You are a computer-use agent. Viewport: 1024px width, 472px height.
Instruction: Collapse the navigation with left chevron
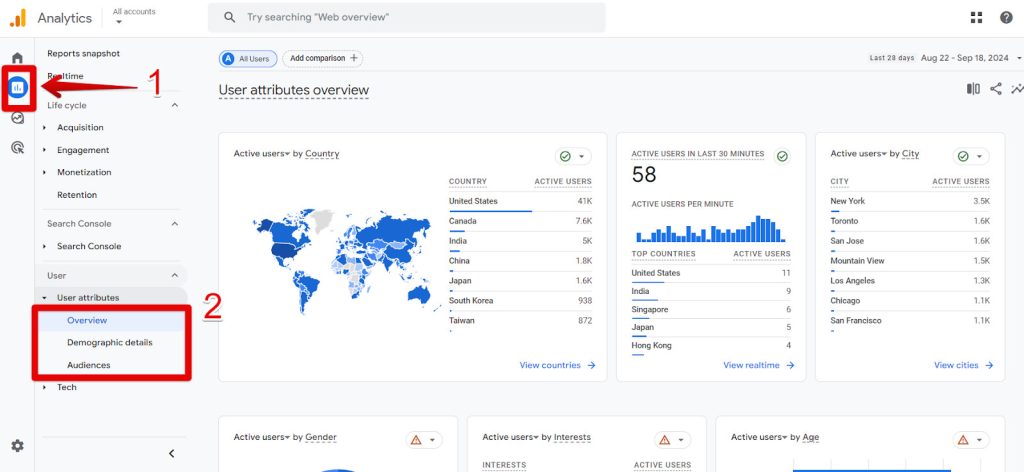(x=172, y=453)
